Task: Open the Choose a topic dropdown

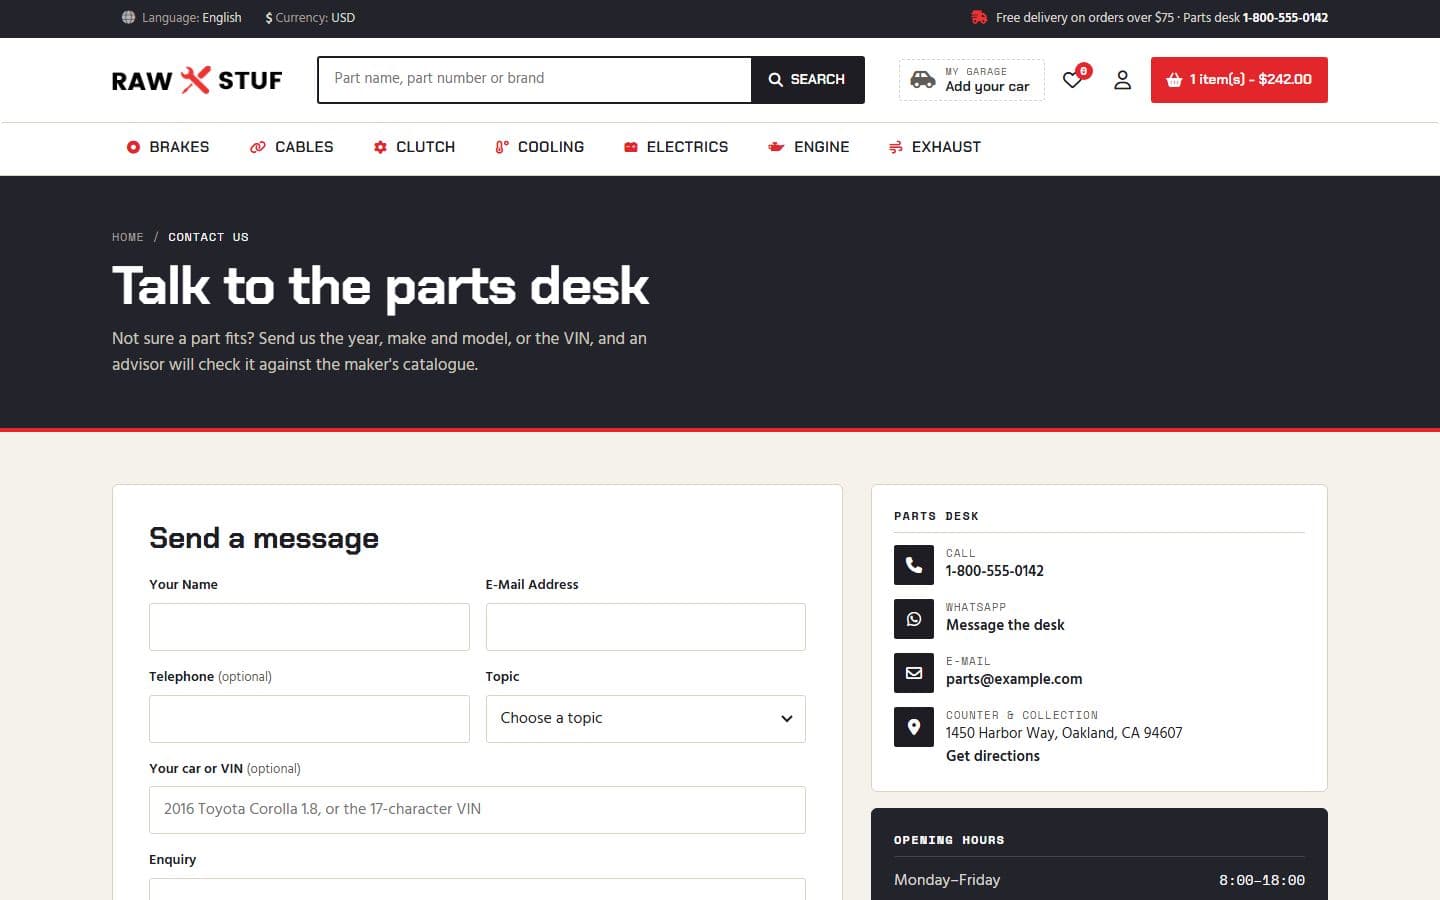Action: [646, 719]
